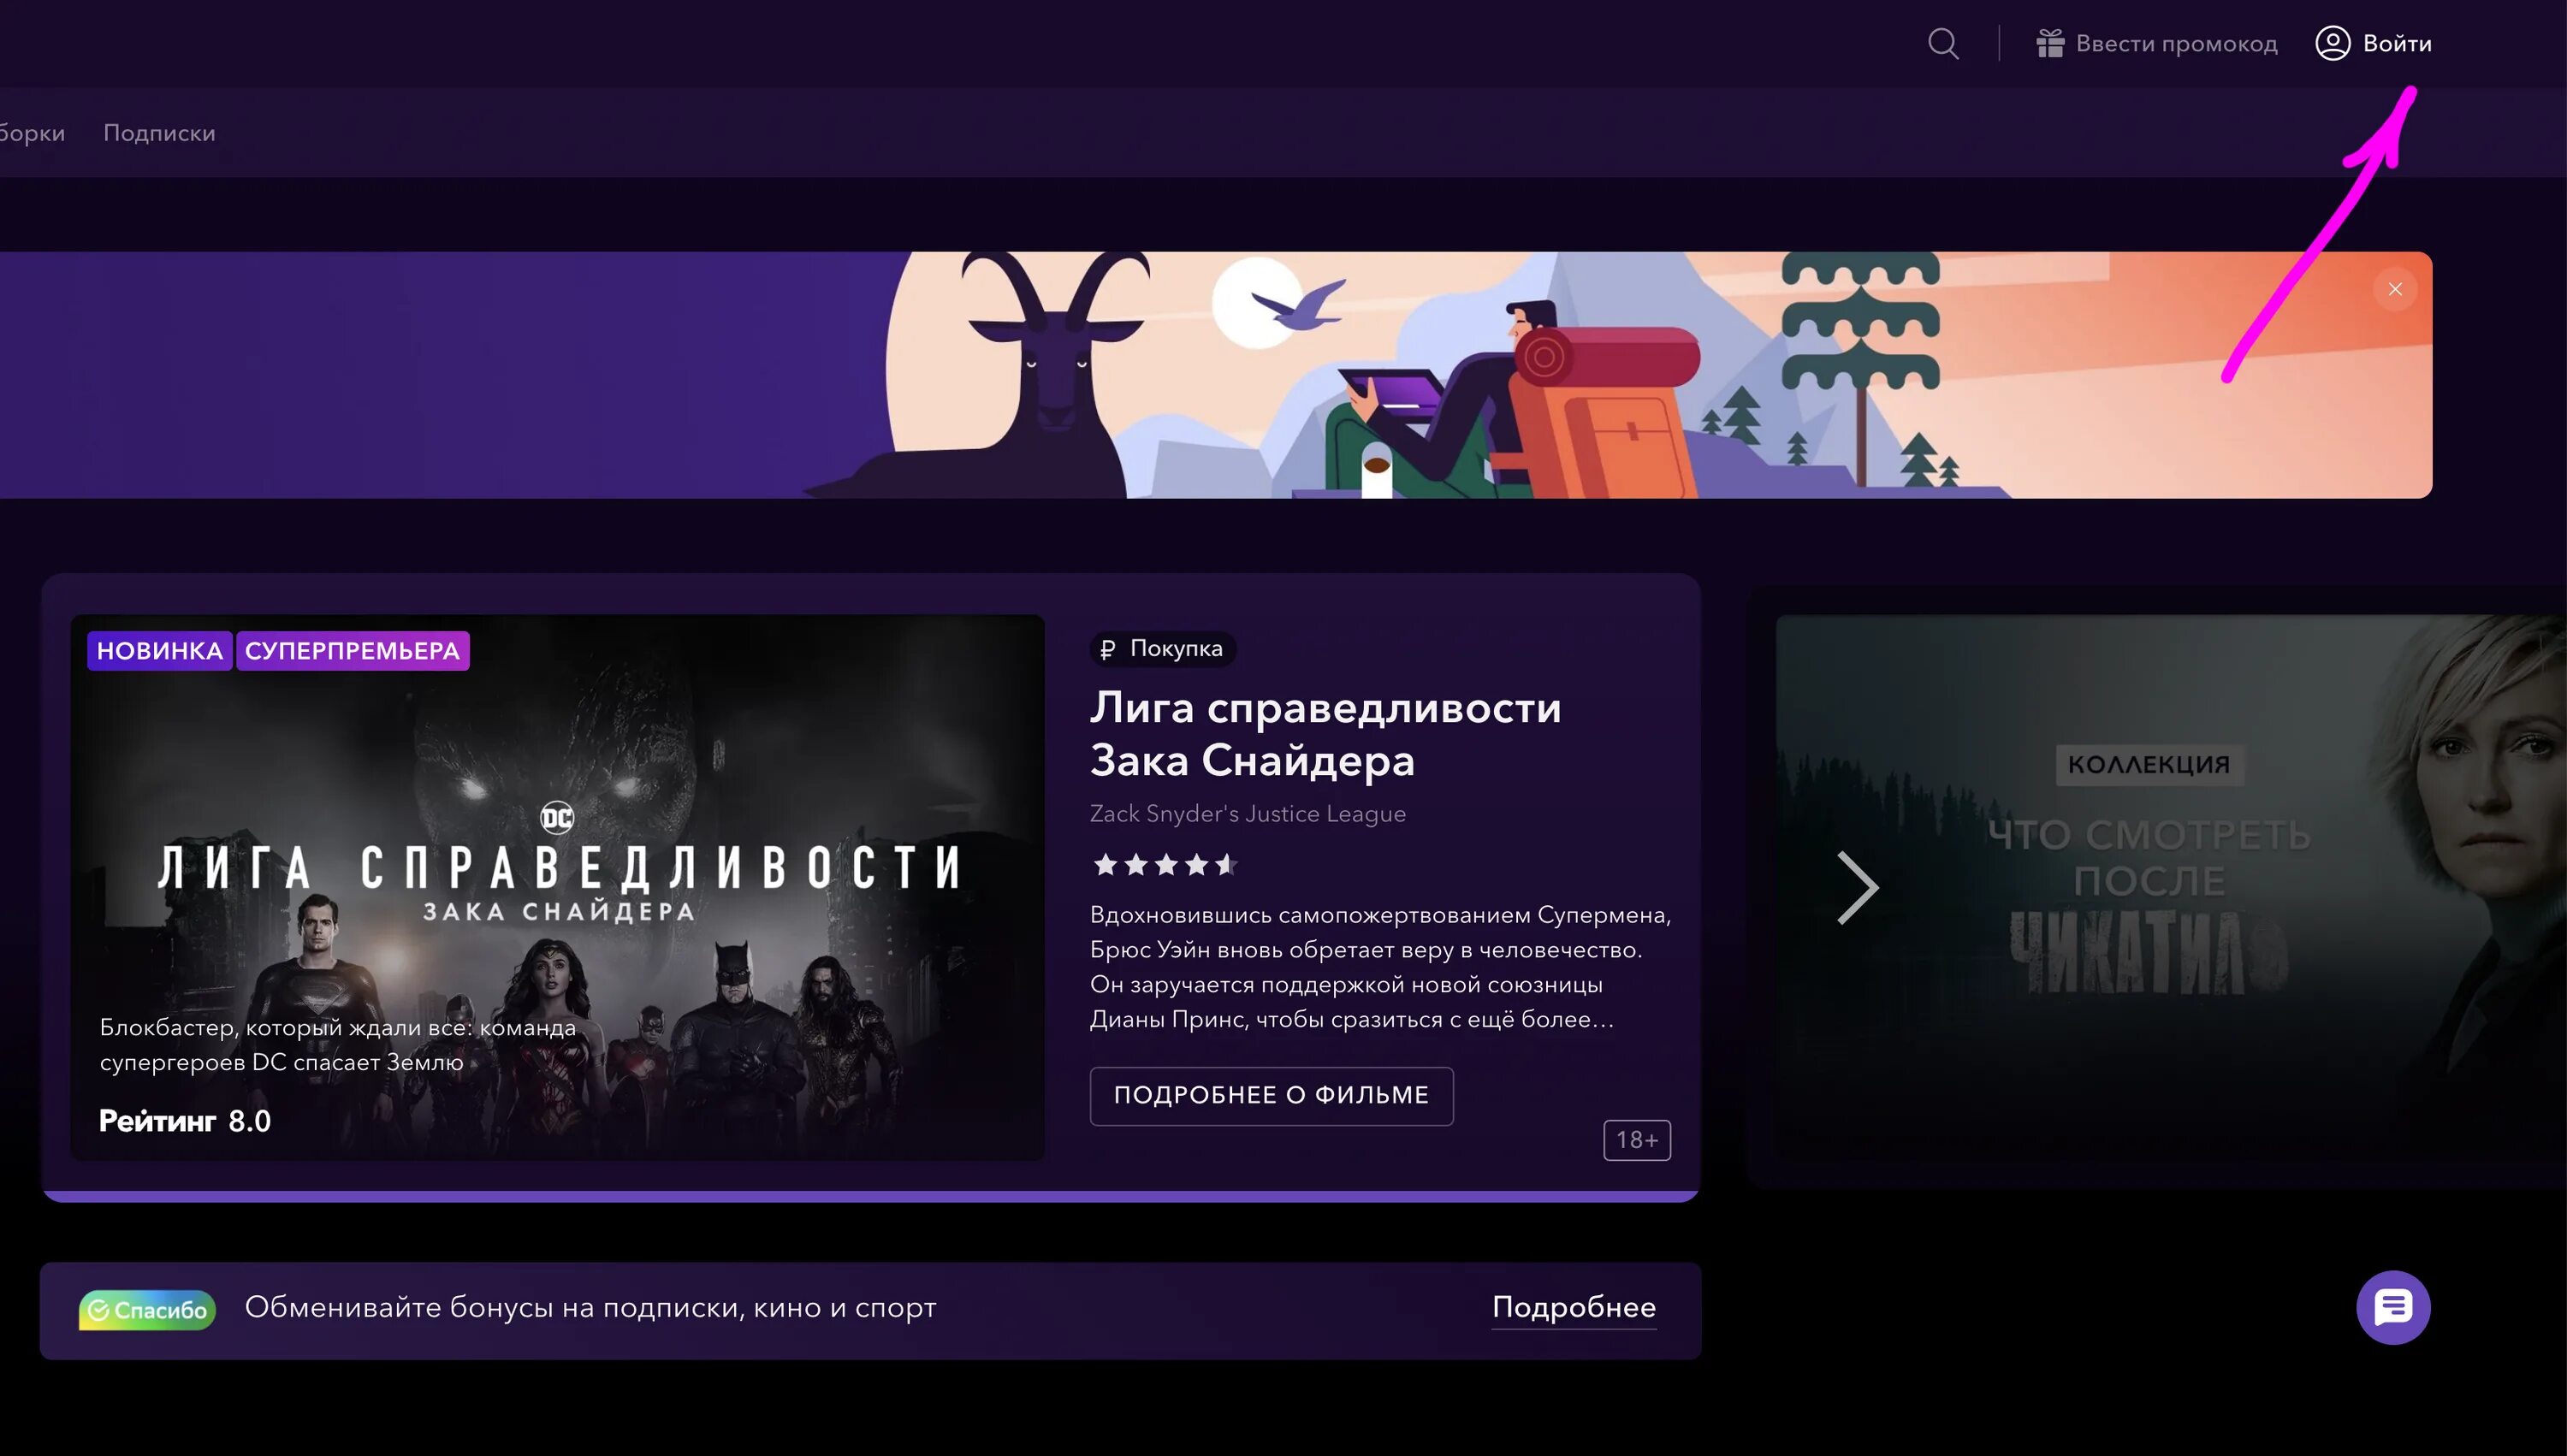Screen dimensions: 2567x1456
Task: Click the Обменивайте бонусы на подписки text
Action: 590,1308
